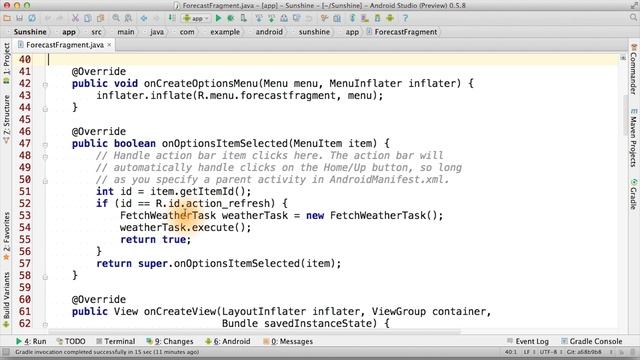Click the Copy icon in toolbar
This screenshot has height=360, width=640.
(x=87, y=18)
